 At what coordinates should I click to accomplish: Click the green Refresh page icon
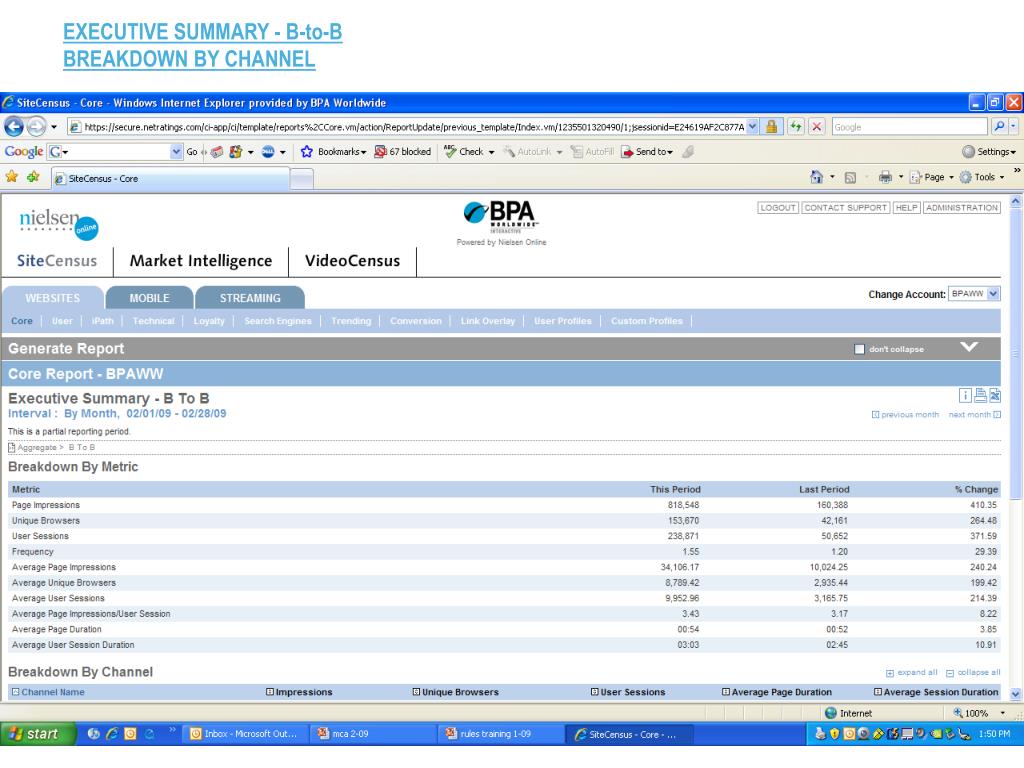[795, 127]
